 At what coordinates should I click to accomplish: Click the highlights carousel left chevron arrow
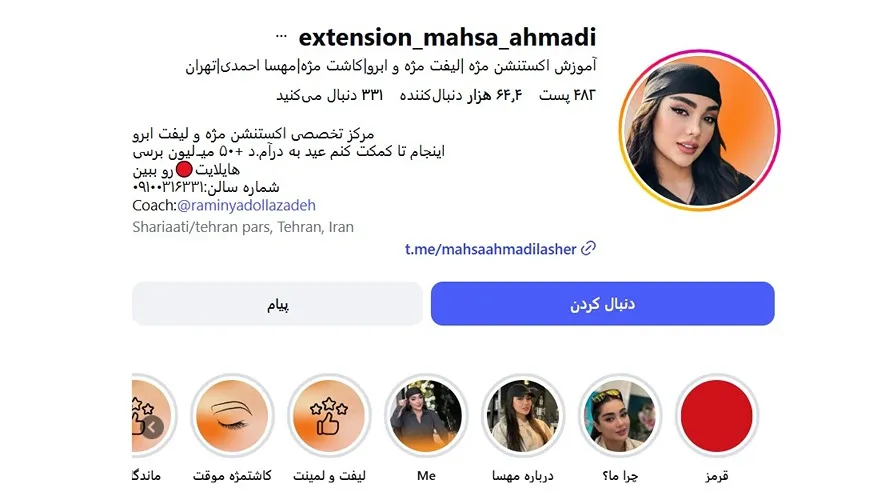152,427
